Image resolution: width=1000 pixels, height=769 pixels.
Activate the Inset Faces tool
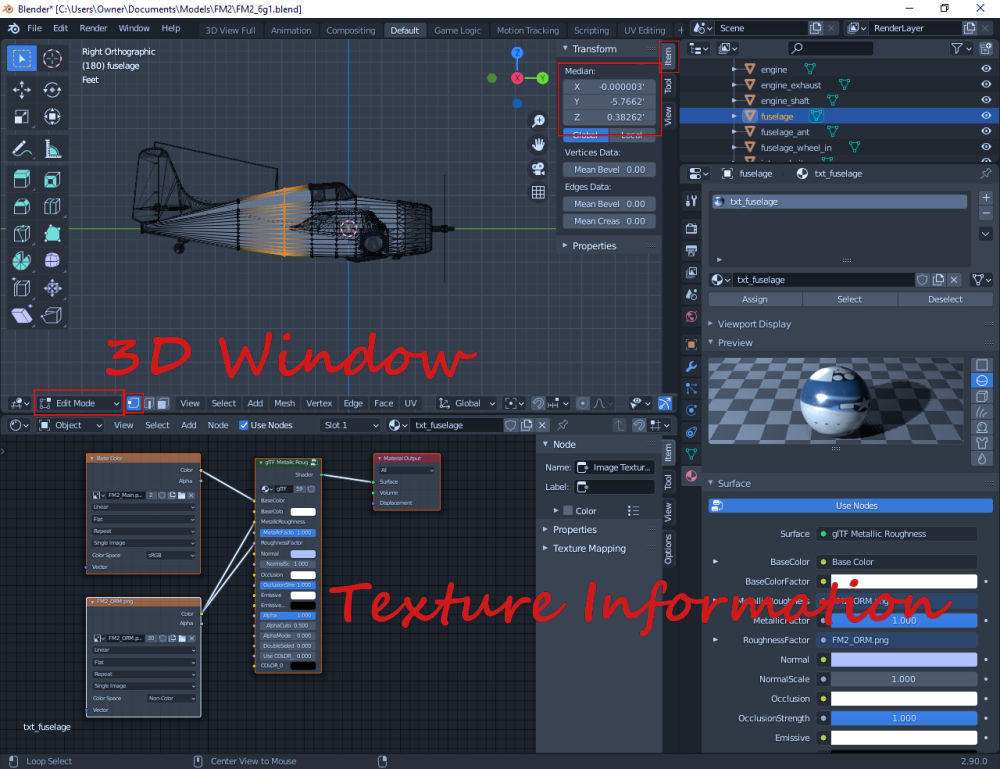point(52,180)
